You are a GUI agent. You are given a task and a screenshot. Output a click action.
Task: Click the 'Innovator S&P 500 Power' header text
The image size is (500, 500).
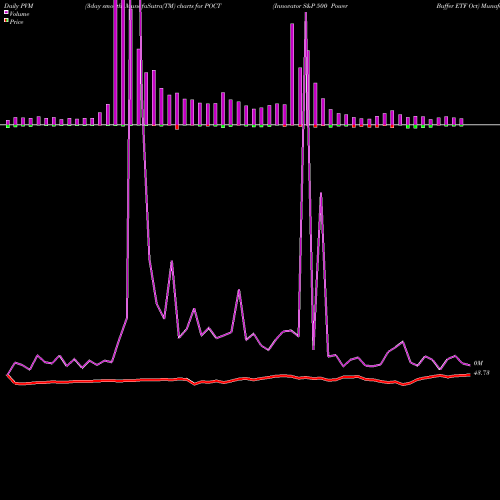pos(310,6)
